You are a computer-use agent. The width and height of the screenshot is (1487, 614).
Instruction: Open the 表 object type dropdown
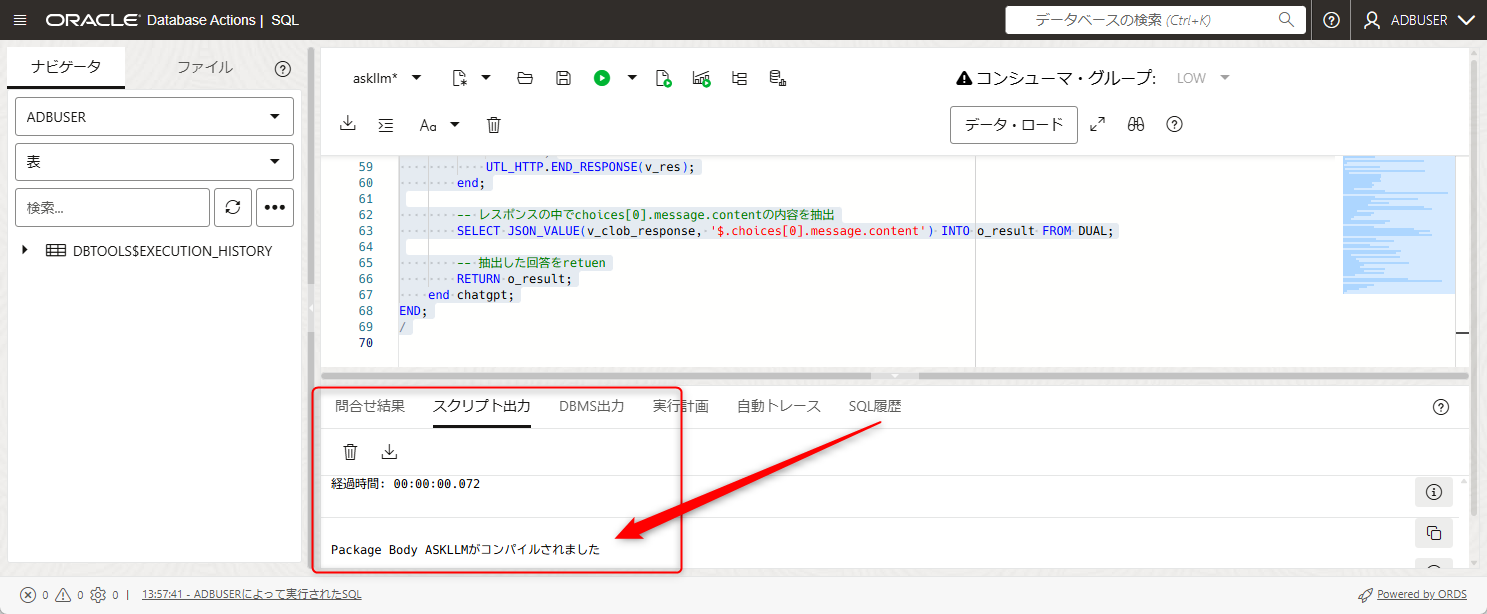pyautogui.click(x=154, y=162)
